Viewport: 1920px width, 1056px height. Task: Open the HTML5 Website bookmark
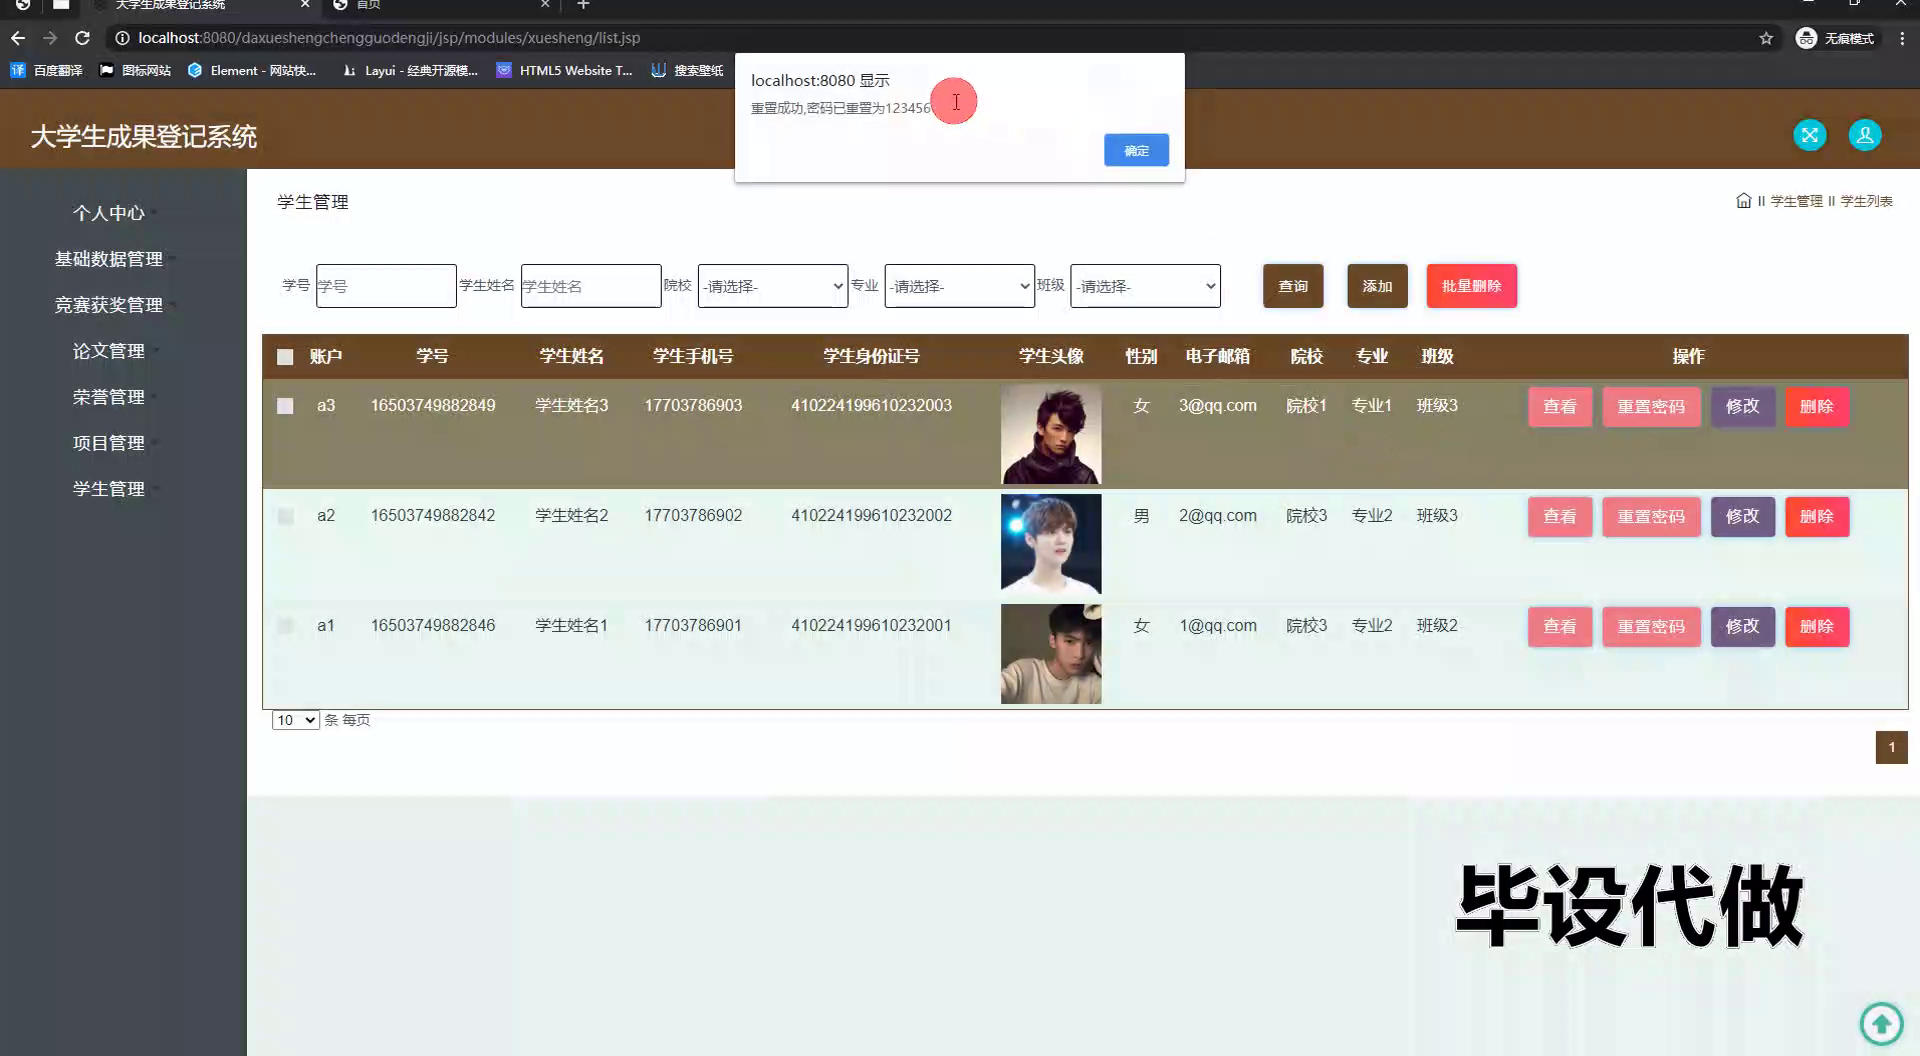click(x=564, y=70)
